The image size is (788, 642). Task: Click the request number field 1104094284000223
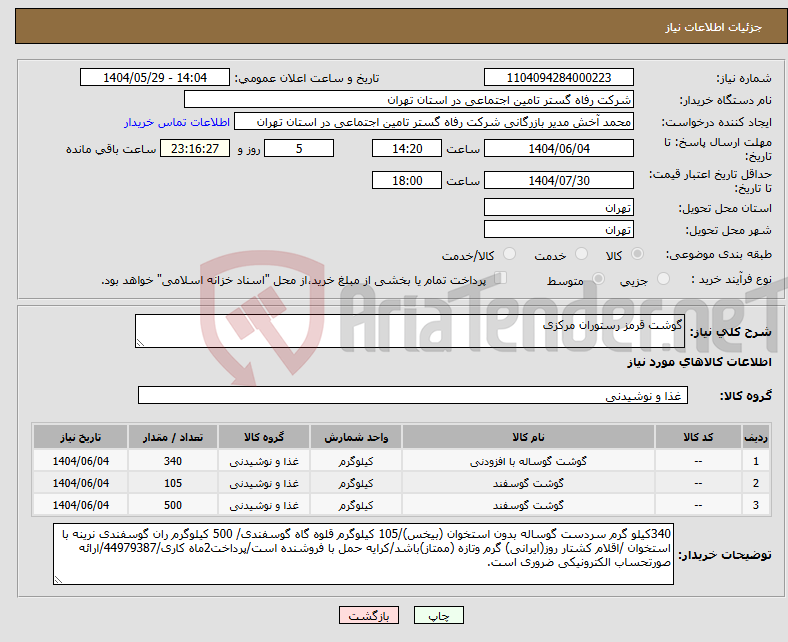(558, 77)
